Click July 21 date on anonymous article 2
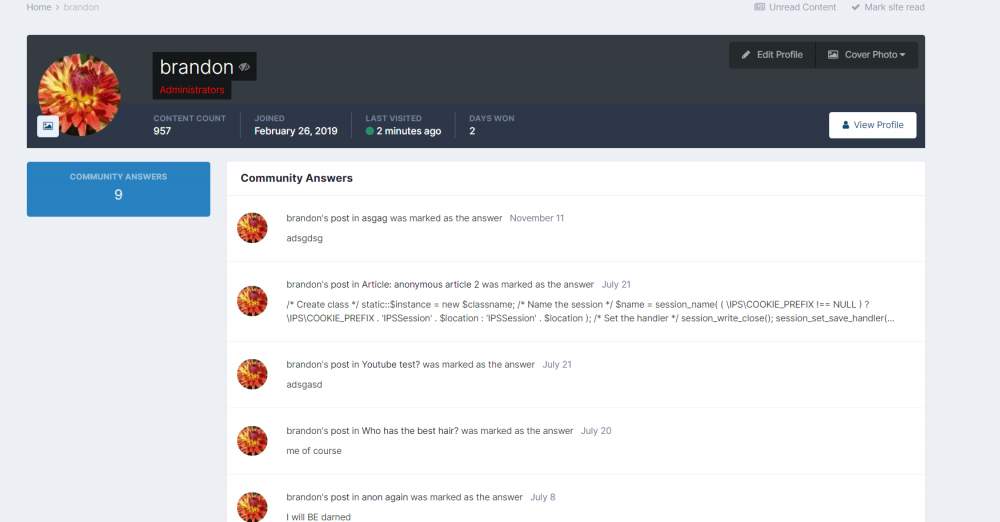The image size is (1000, 522). pos(616,285)
